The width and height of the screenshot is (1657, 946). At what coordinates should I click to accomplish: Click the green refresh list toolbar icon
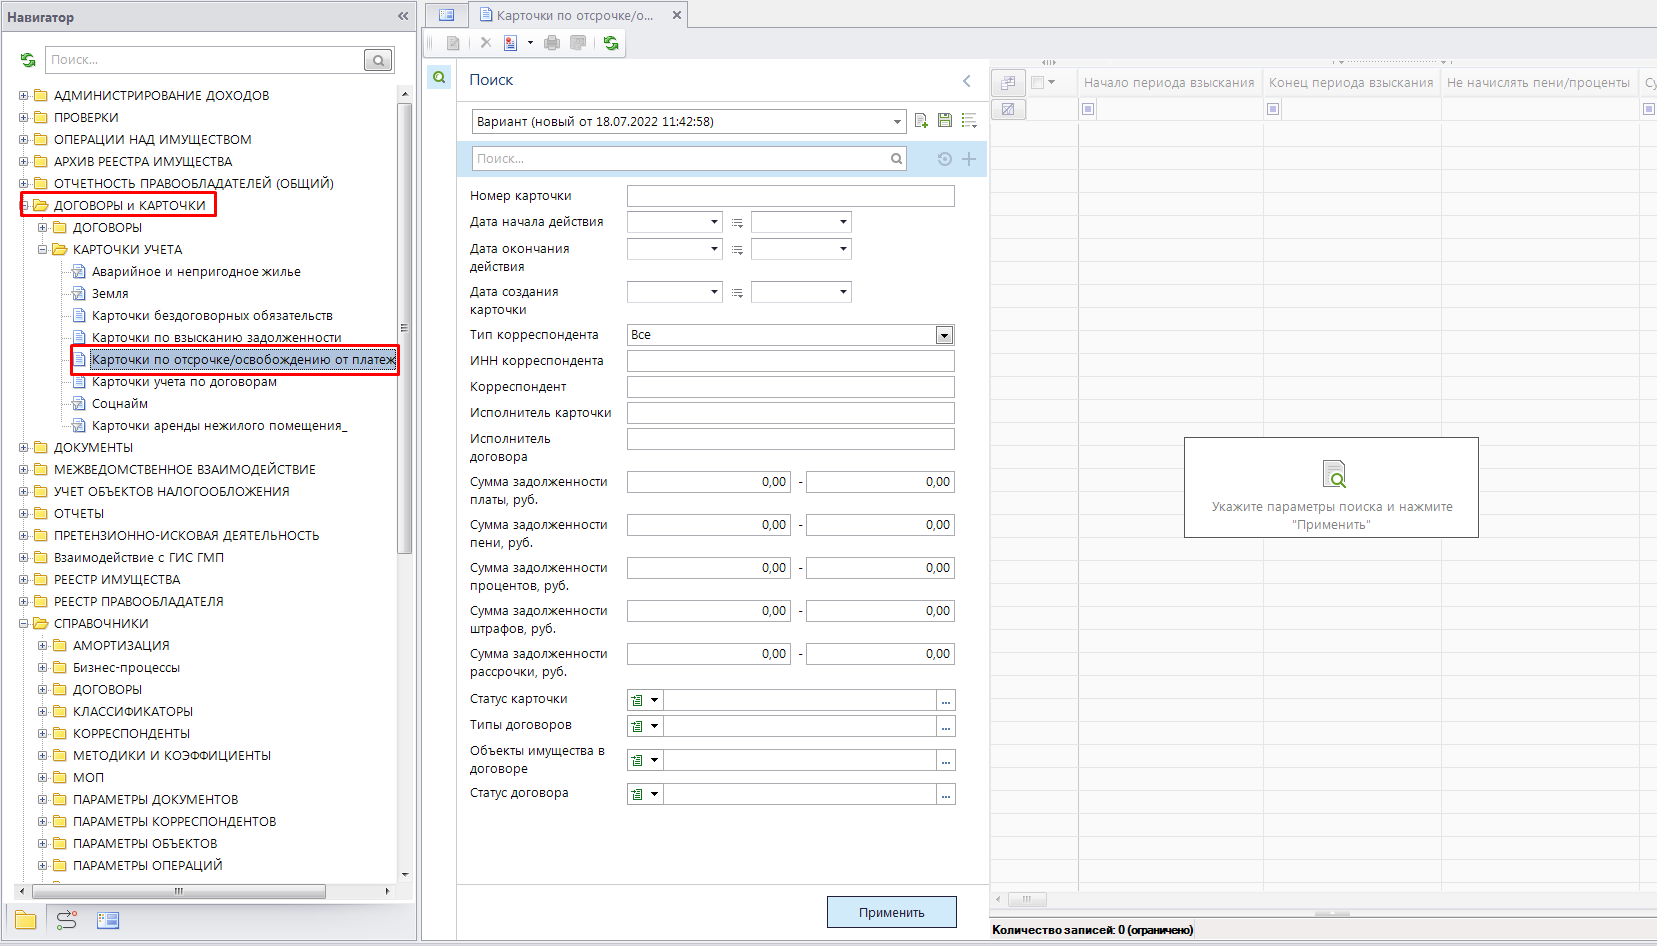coord(611,43)
